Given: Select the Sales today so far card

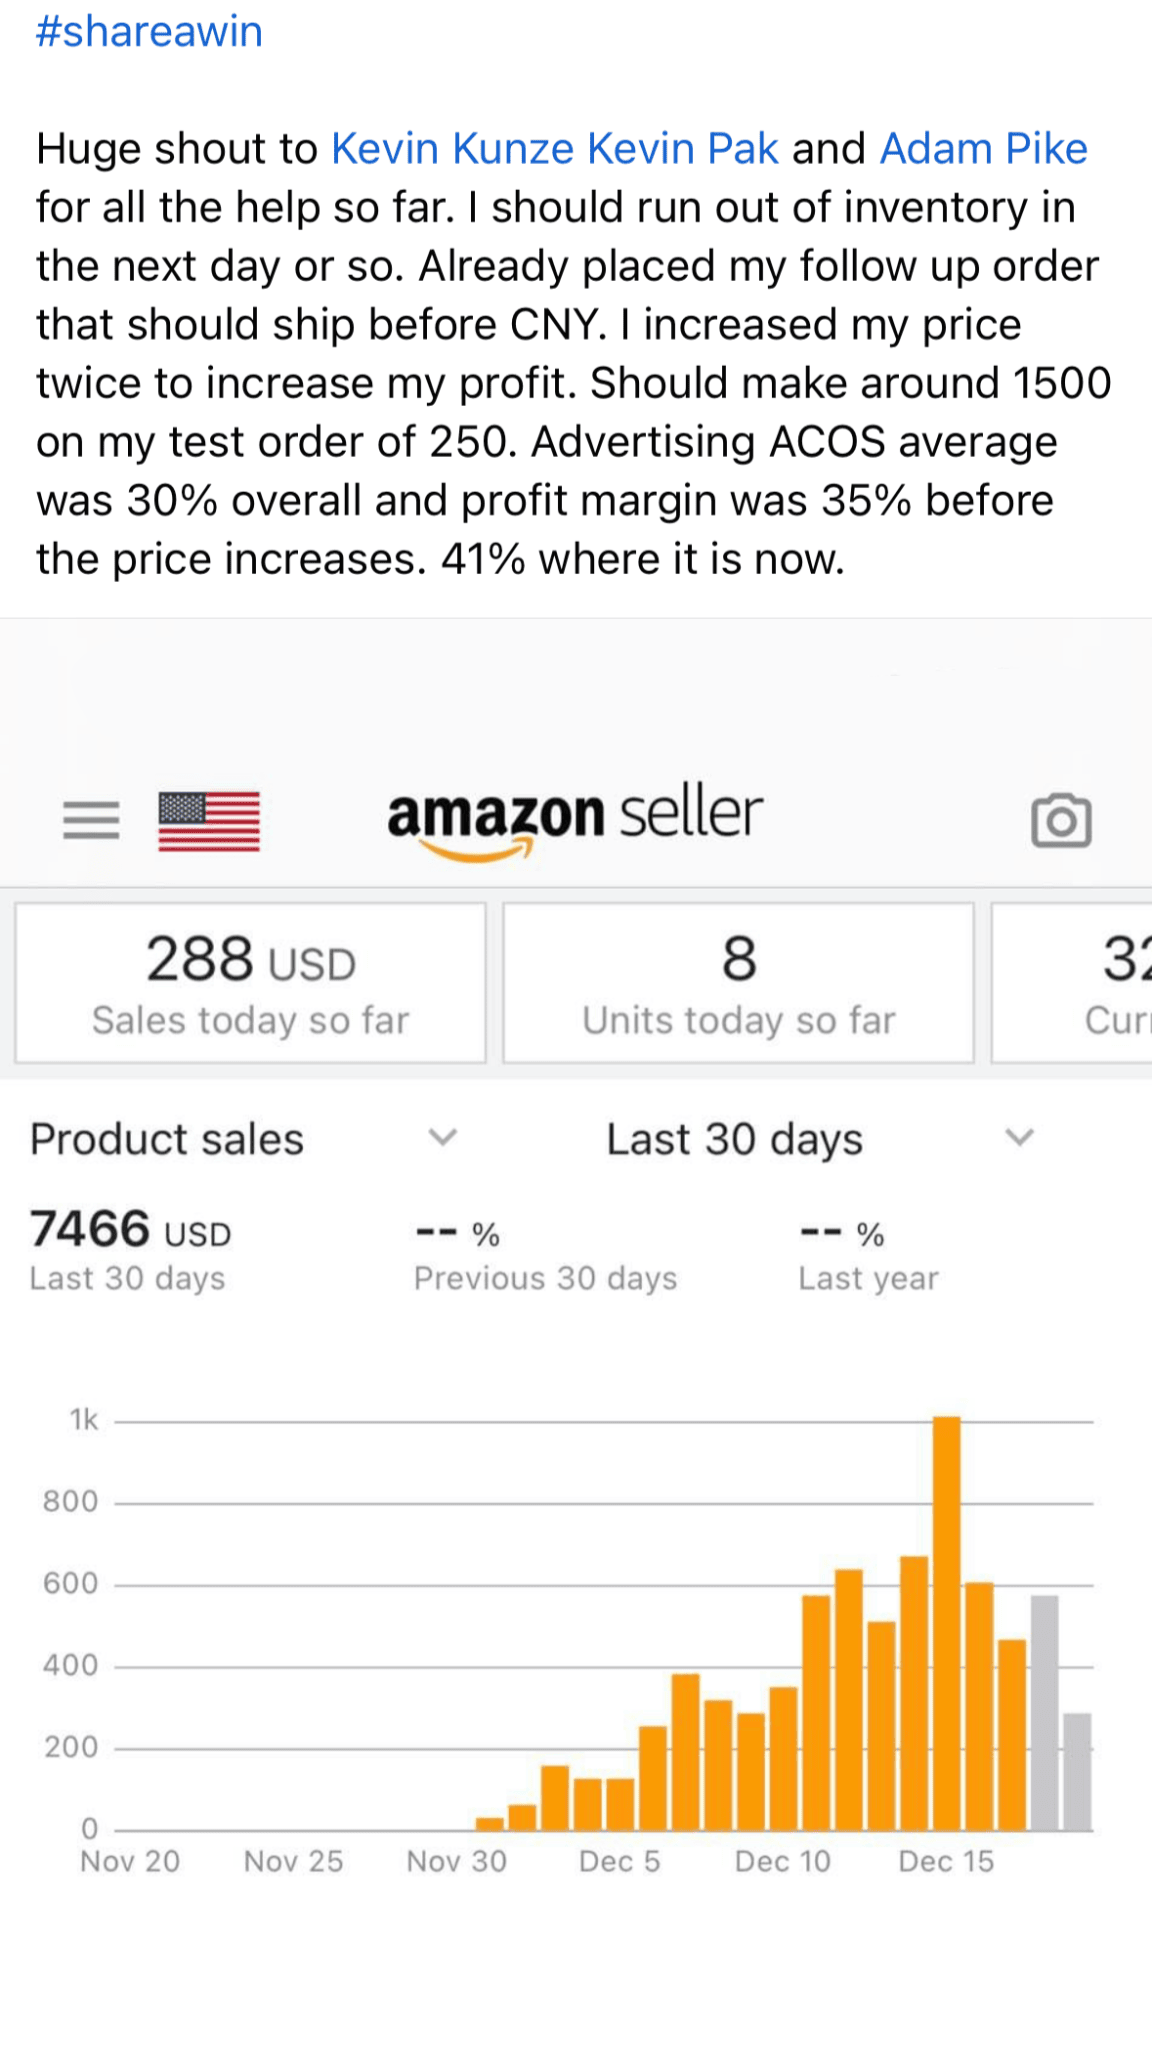Looking at the screenshot, I should coord(250,983).
